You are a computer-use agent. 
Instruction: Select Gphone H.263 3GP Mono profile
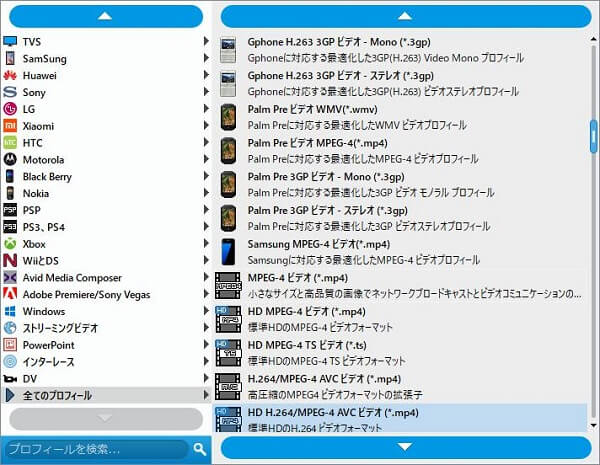[x=400, y=50]
